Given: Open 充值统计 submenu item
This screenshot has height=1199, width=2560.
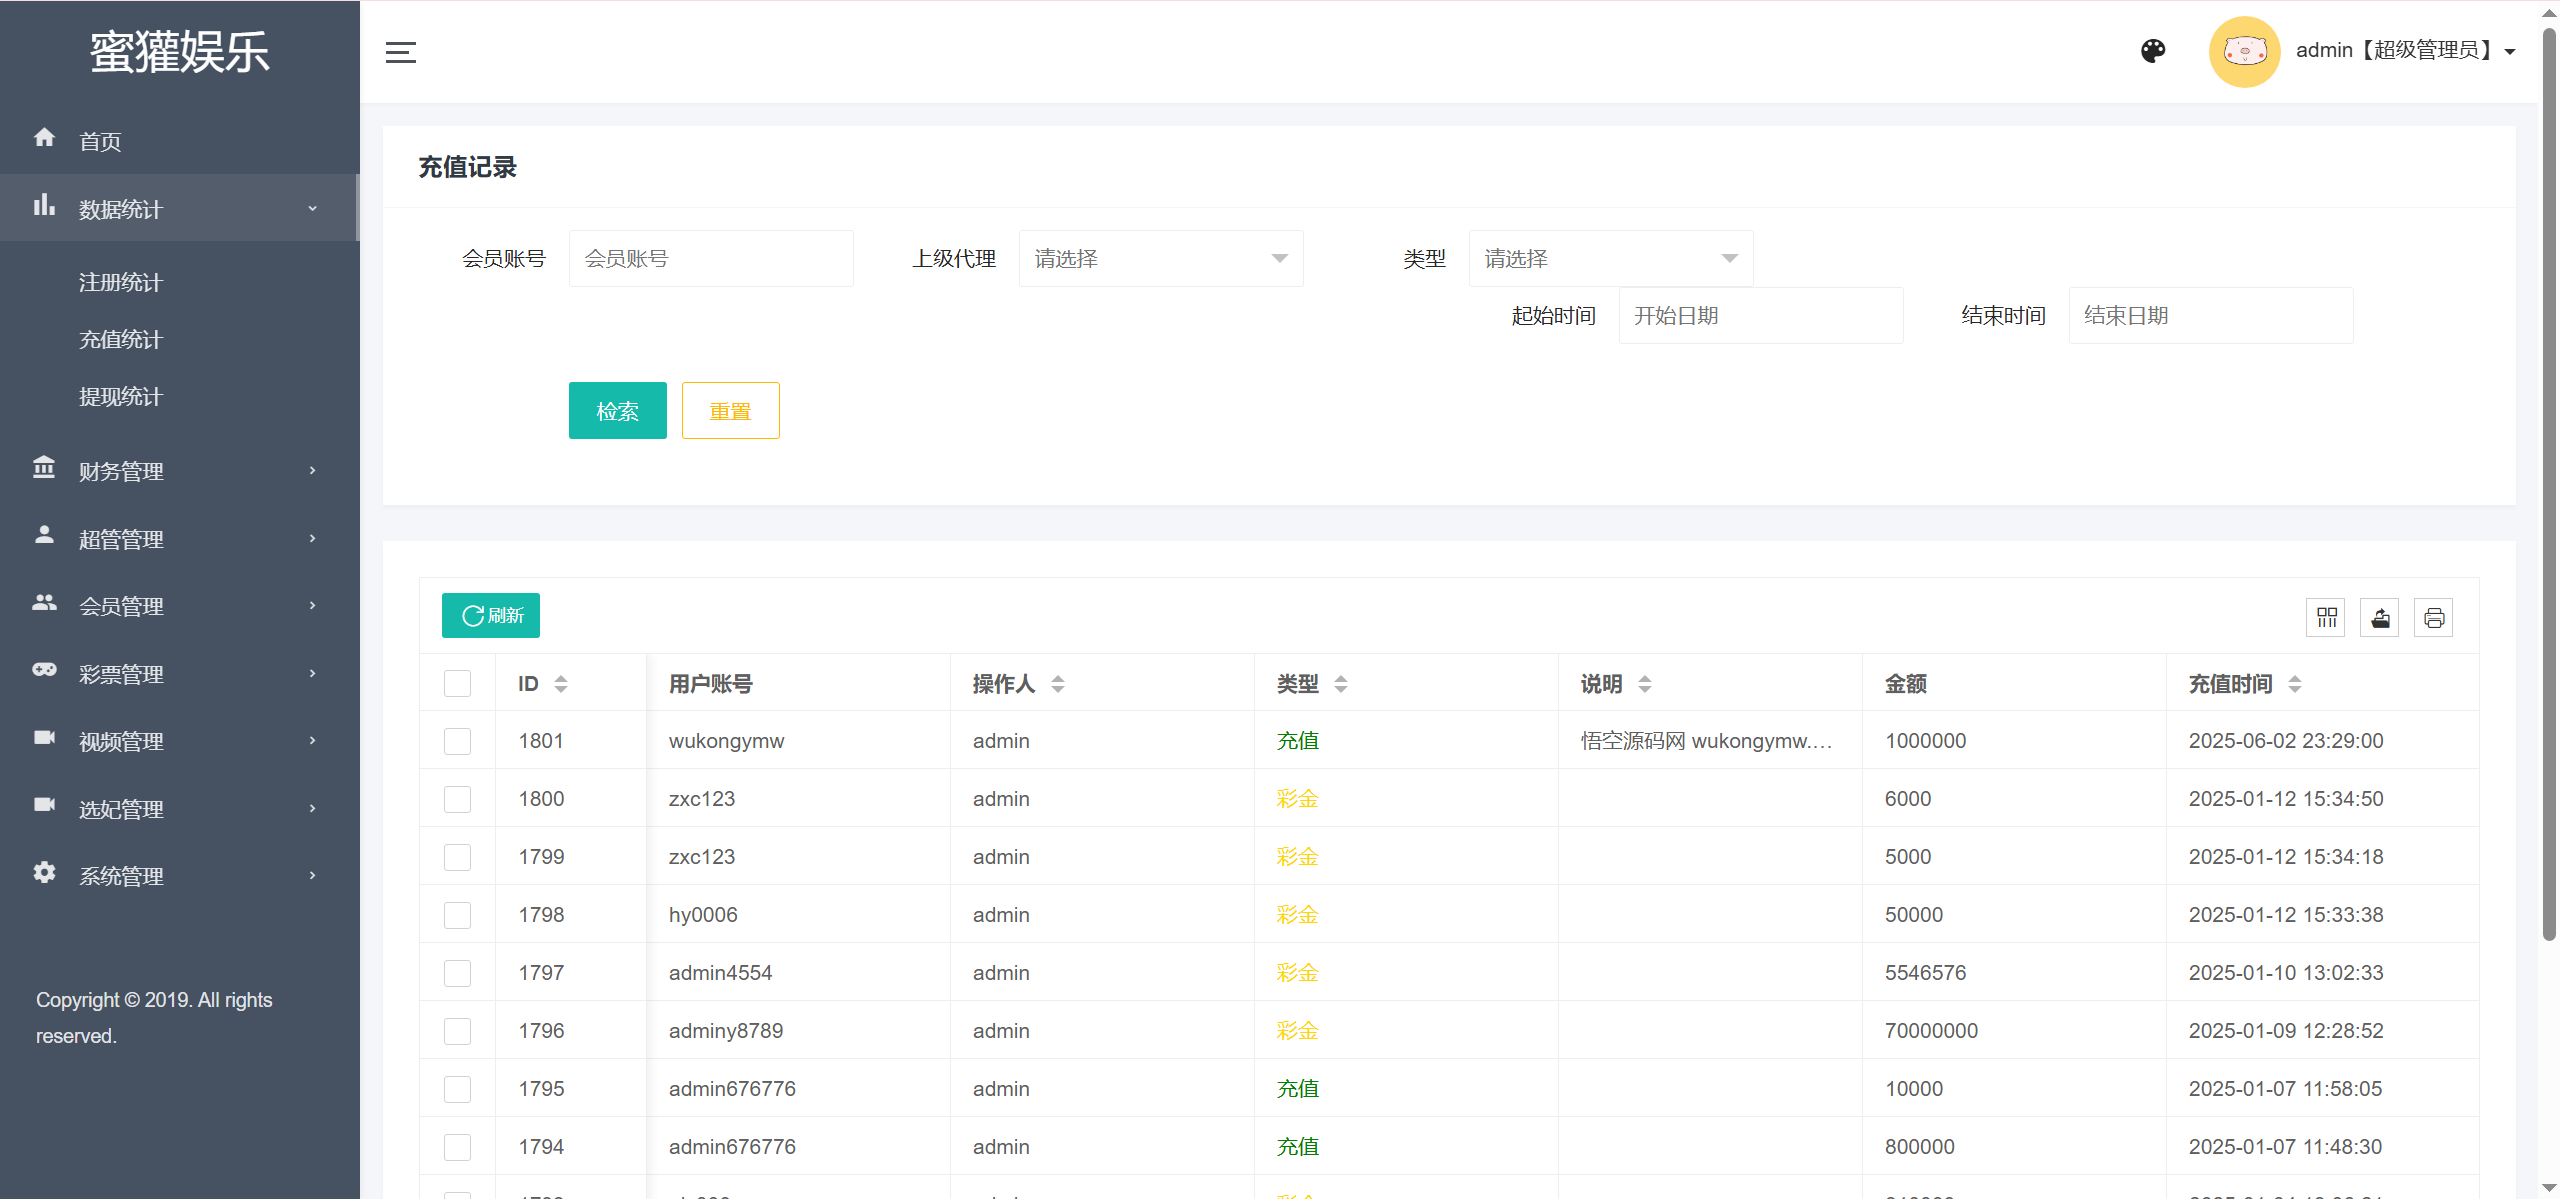Looking at the screenshot, I should (121, 340).
